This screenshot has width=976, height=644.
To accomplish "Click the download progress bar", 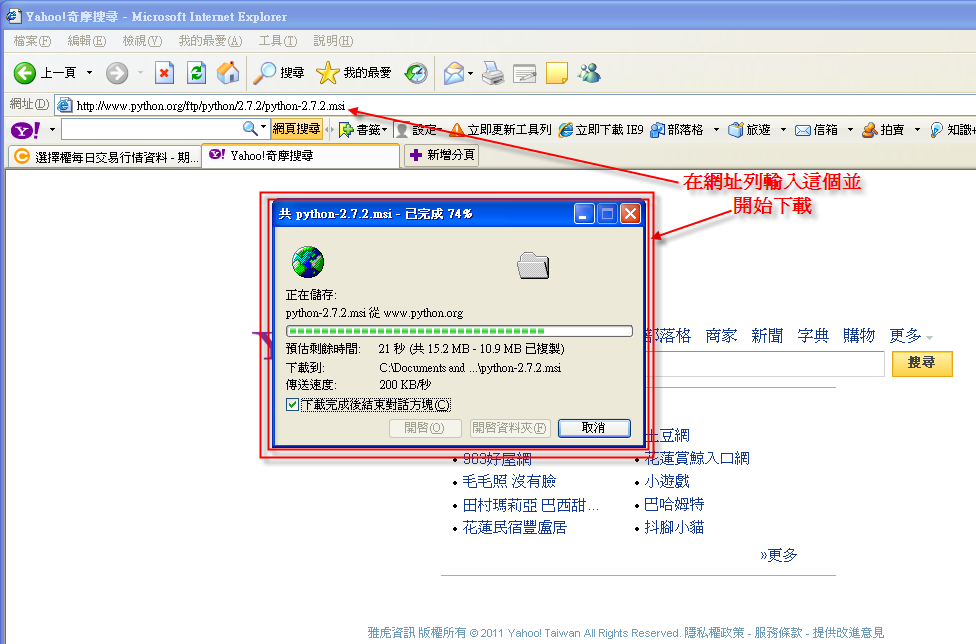I will pos(459,331).
